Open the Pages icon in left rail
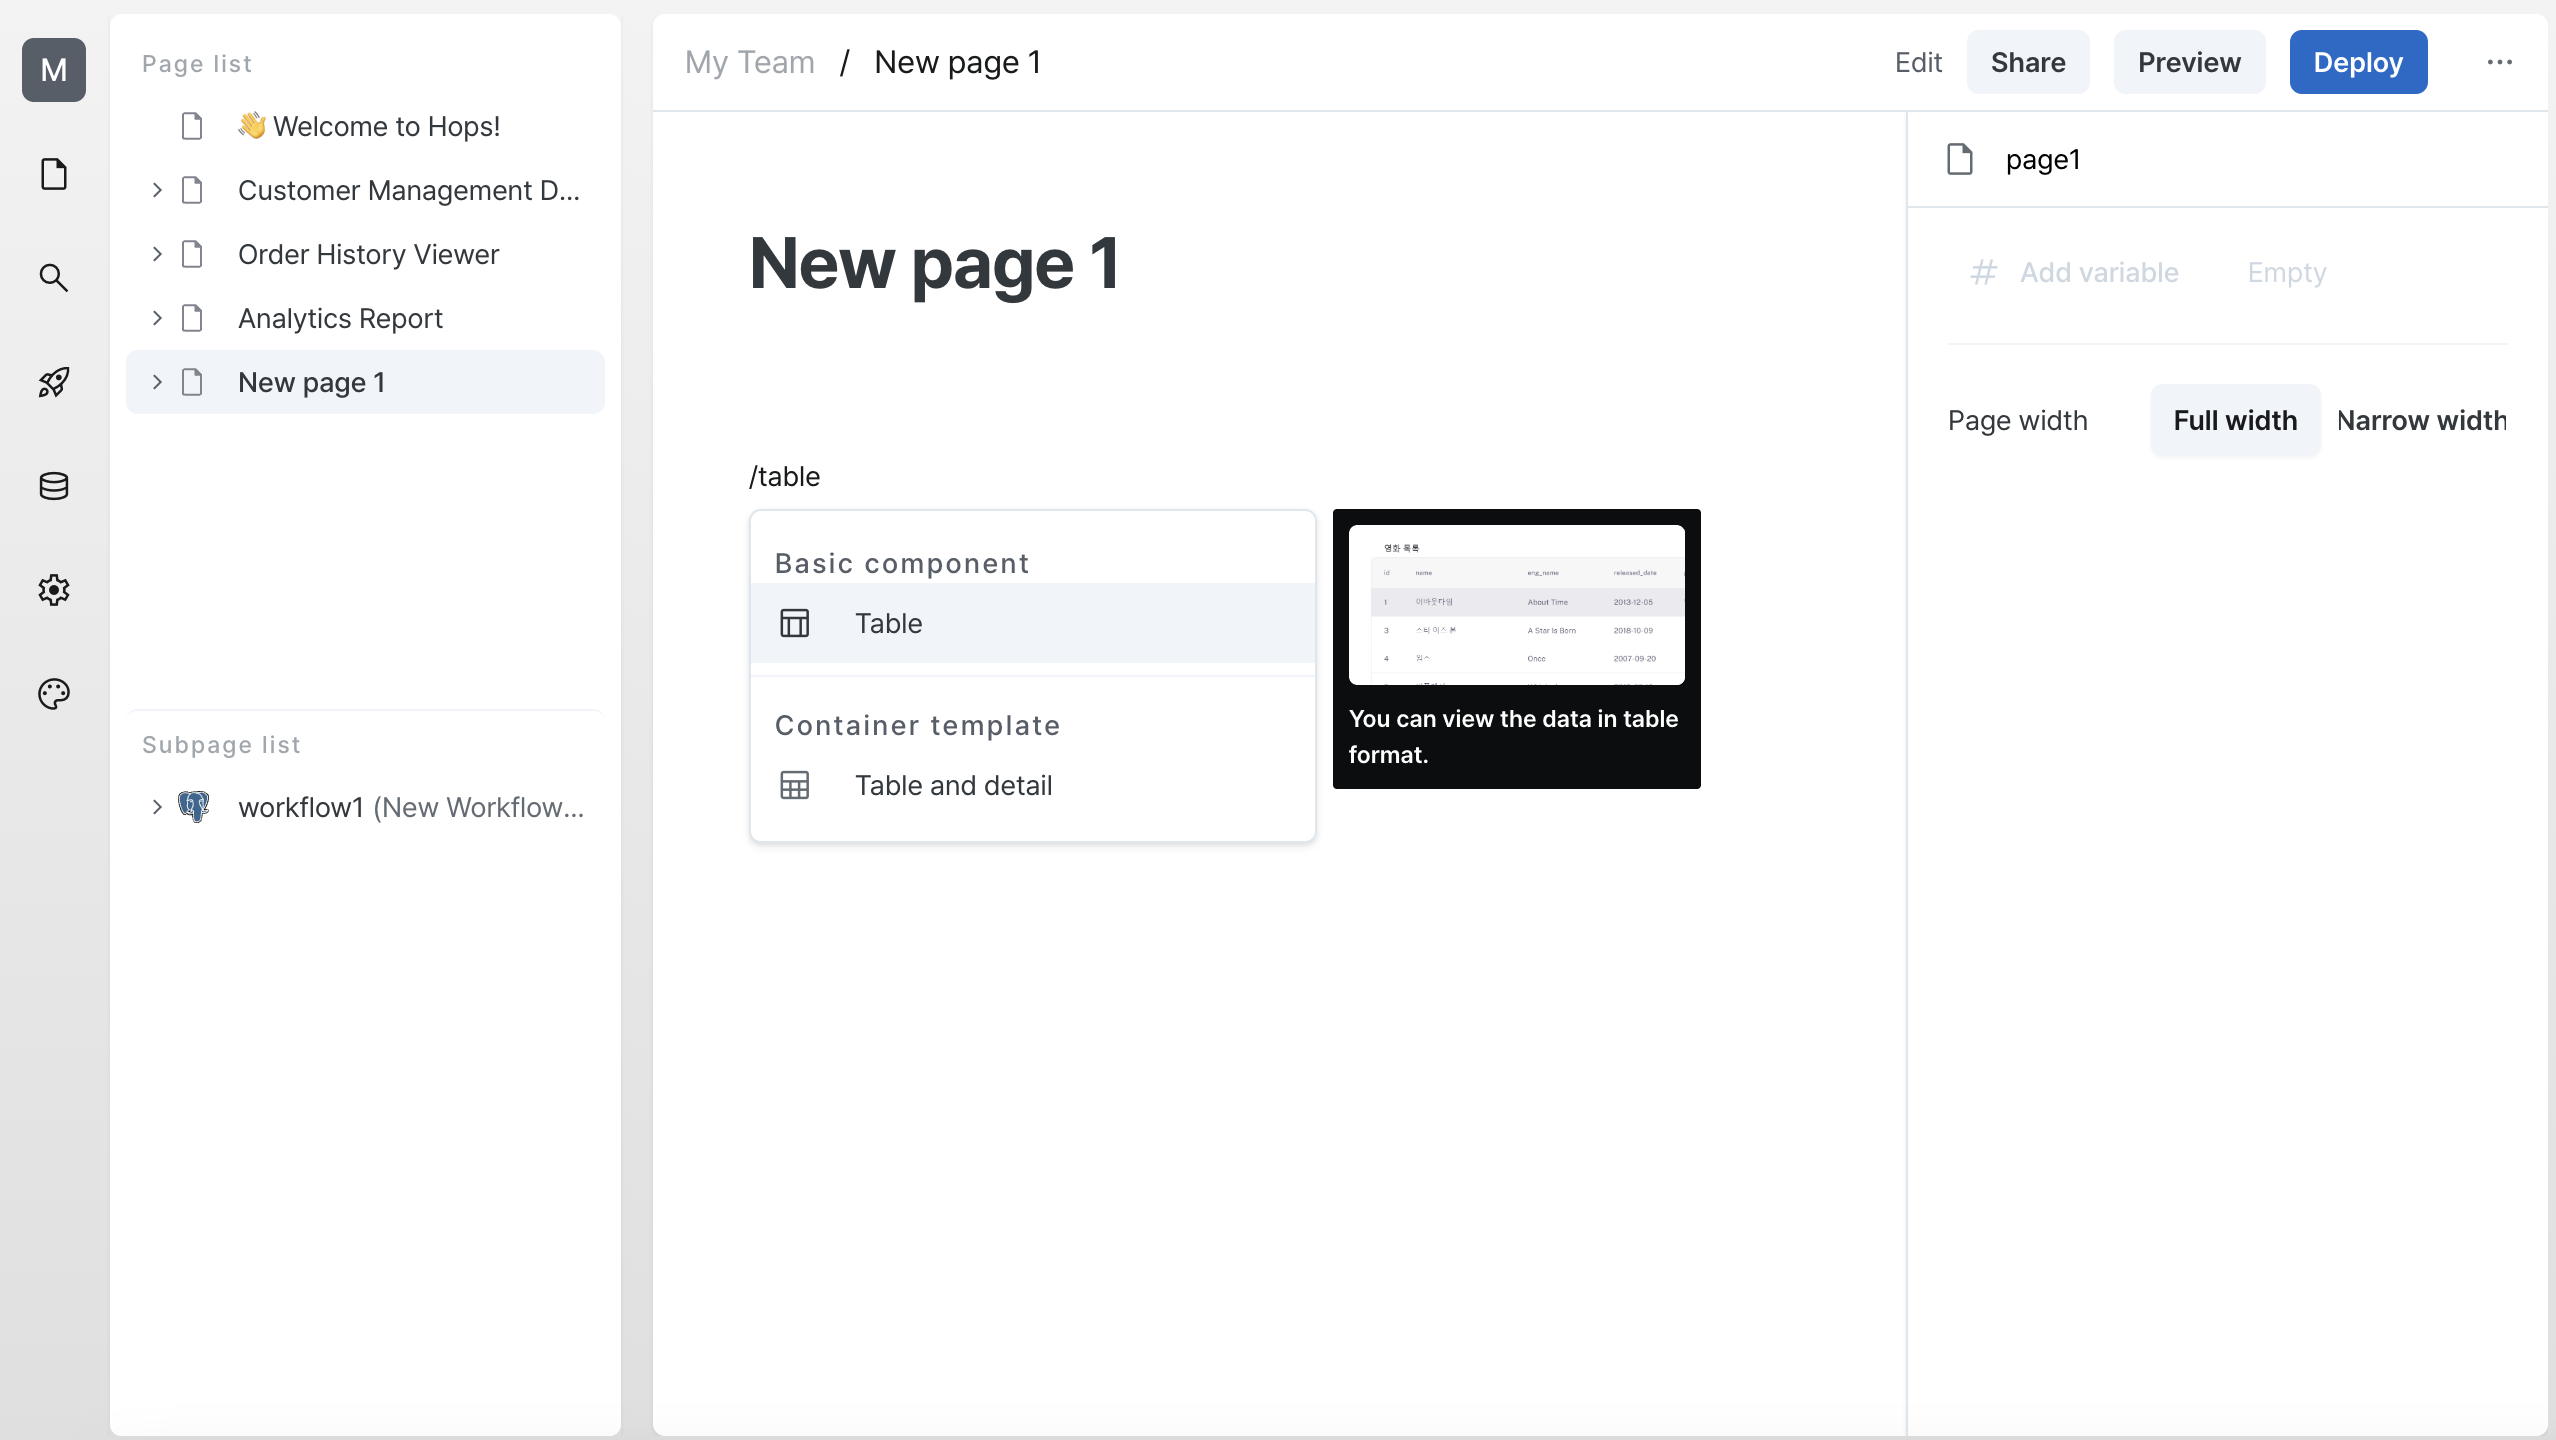The height and width of the screenshot is (1440, 2556). pyautogui.click(x=54, y=174)
